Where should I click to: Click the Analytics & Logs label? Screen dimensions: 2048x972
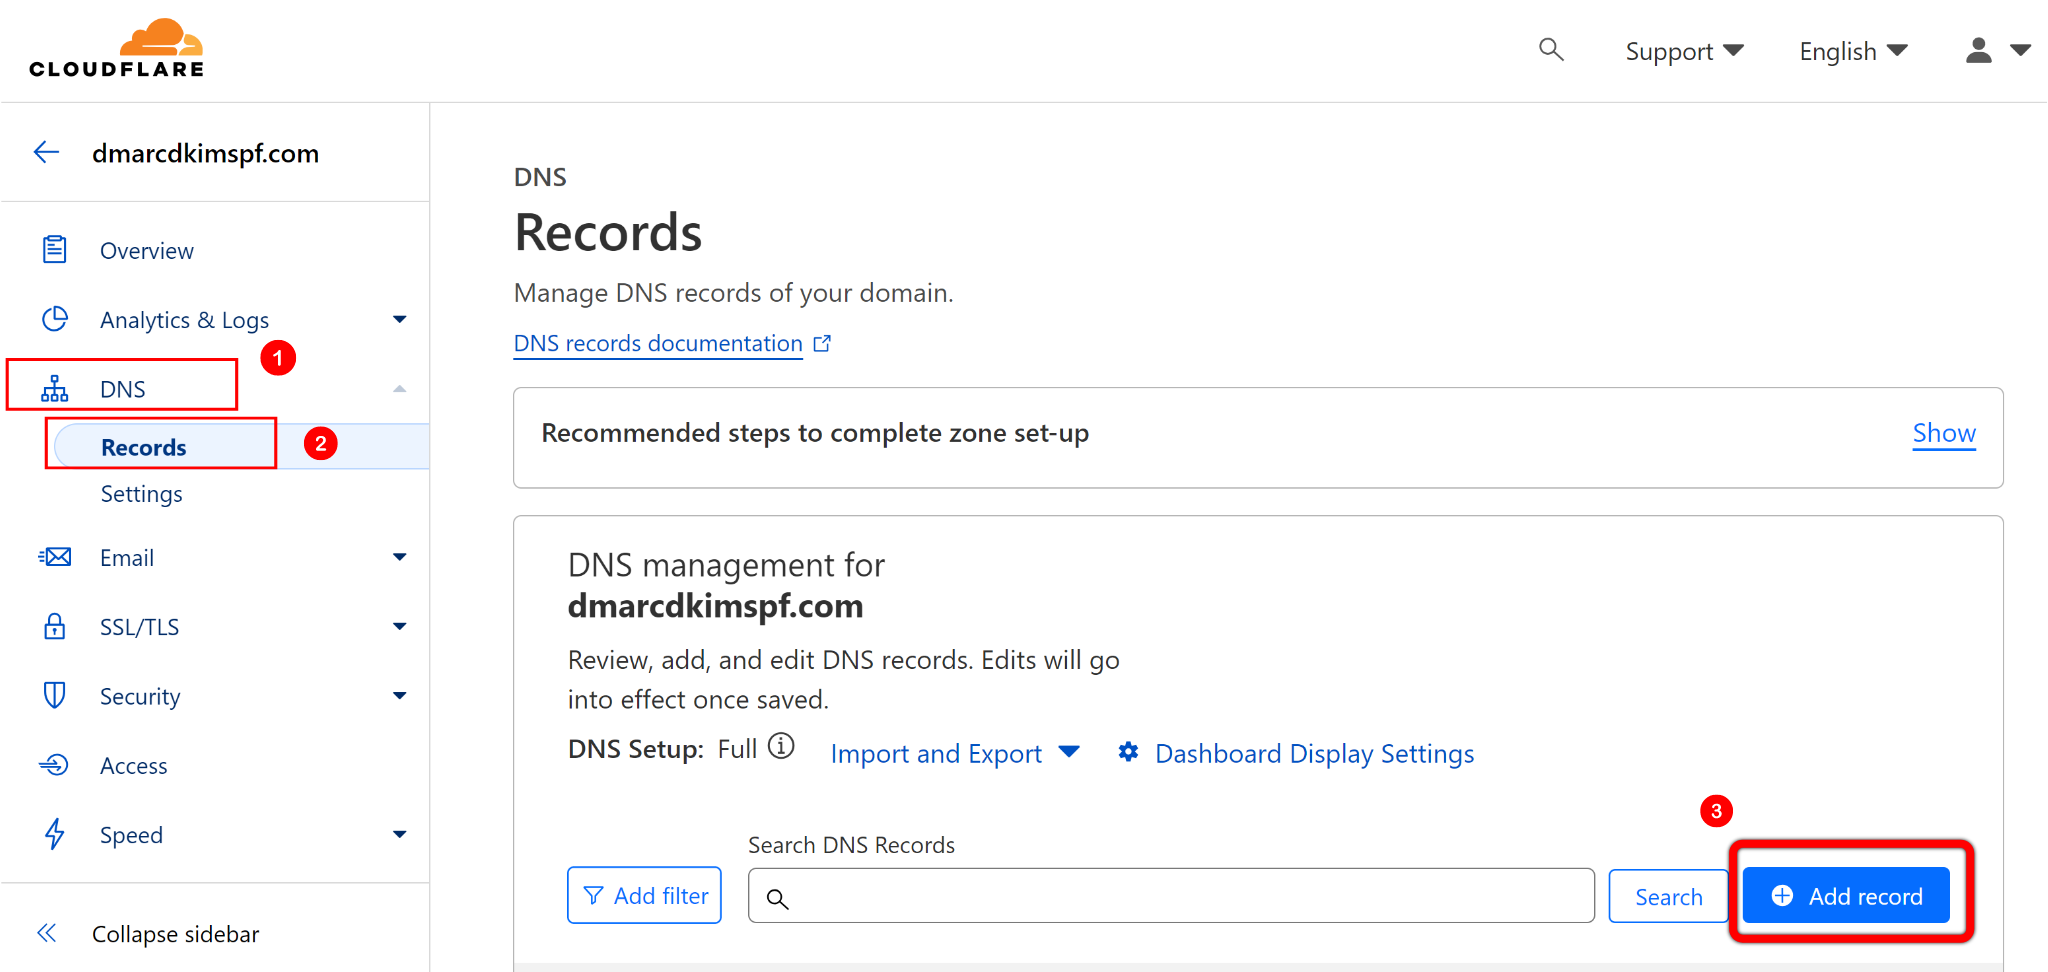184,320
